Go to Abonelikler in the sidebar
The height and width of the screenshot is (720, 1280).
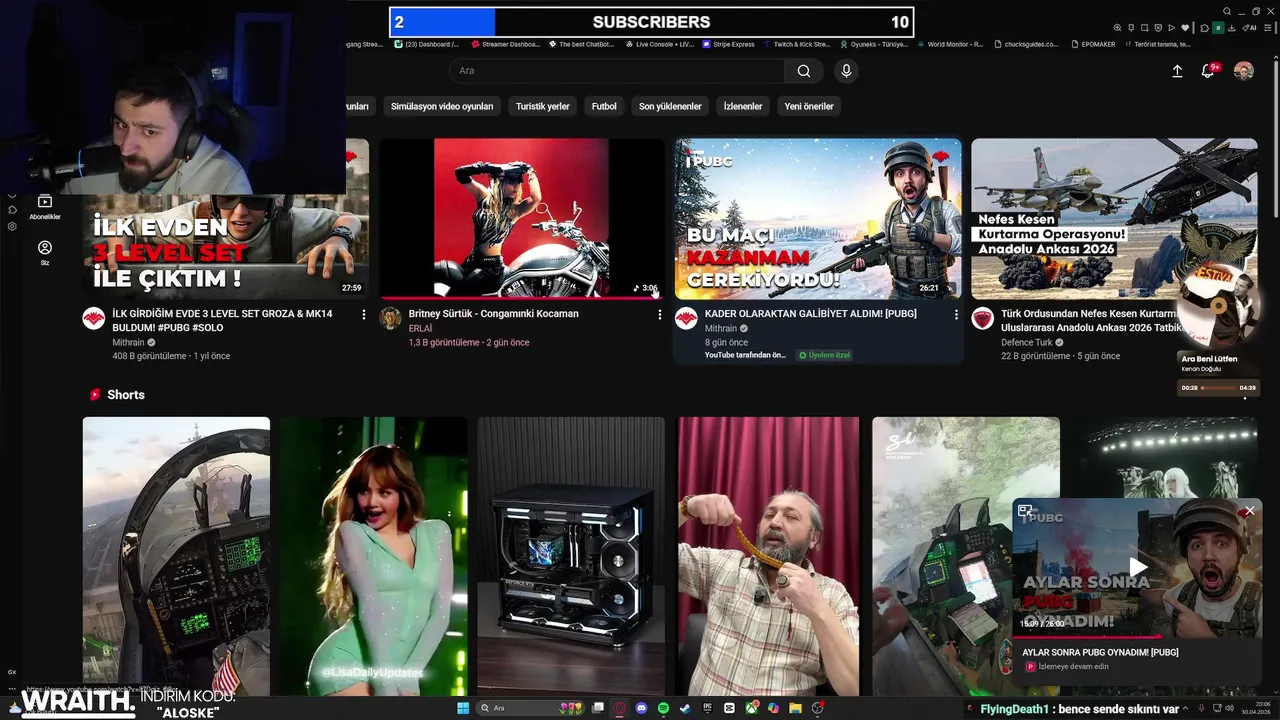point(45,207)
